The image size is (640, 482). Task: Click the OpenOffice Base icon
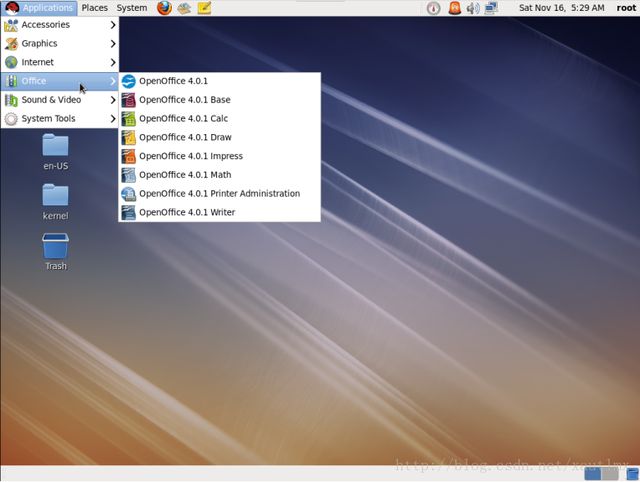pos(129,100)
